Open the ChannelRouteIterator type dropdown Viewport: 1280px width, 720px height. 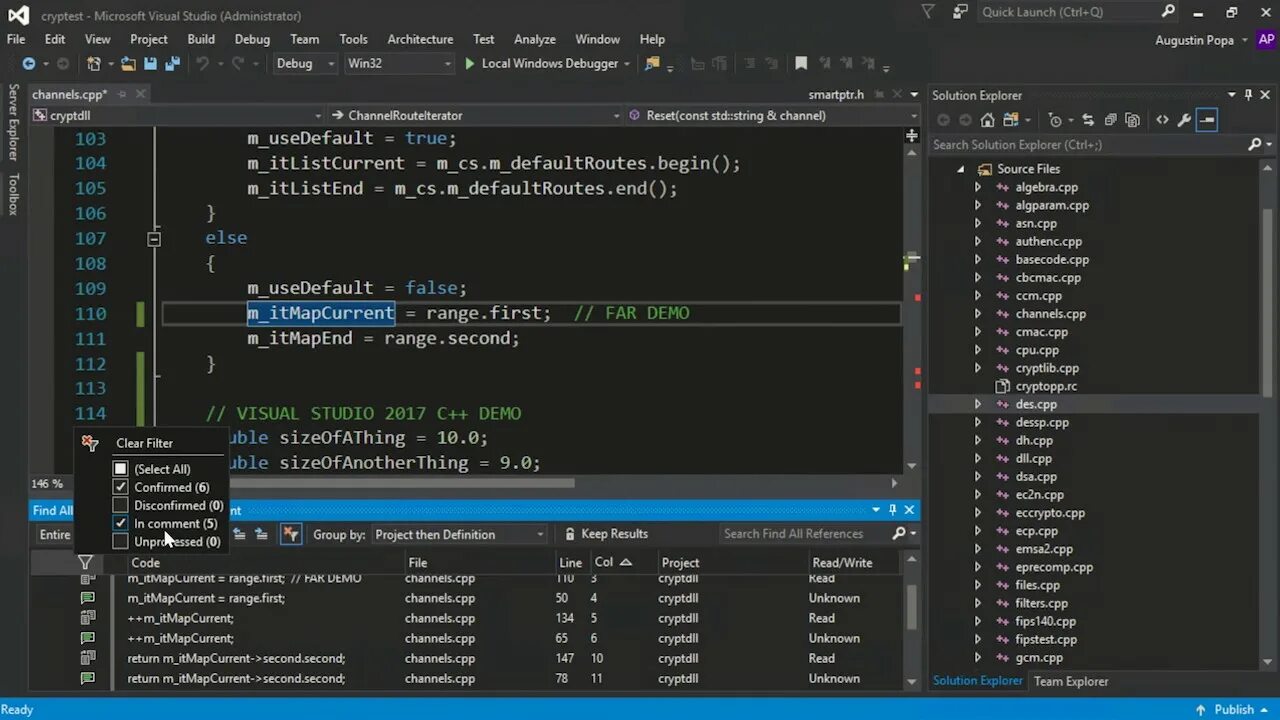tap(477, 115)
